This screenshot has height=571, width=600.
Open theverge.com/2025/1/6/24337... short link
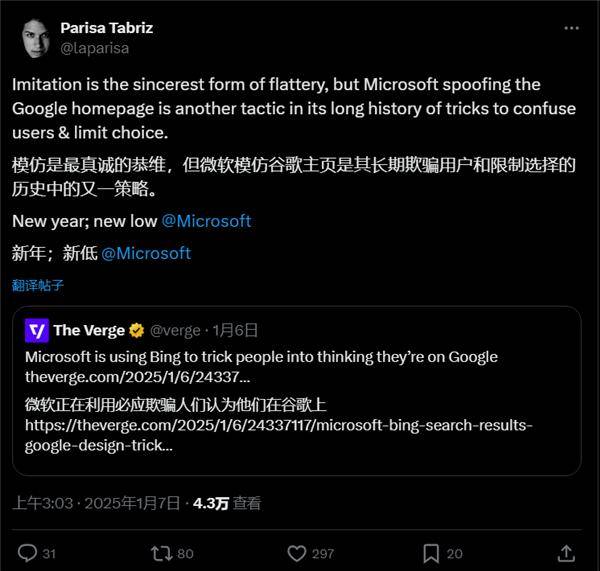tap(137, 377)
